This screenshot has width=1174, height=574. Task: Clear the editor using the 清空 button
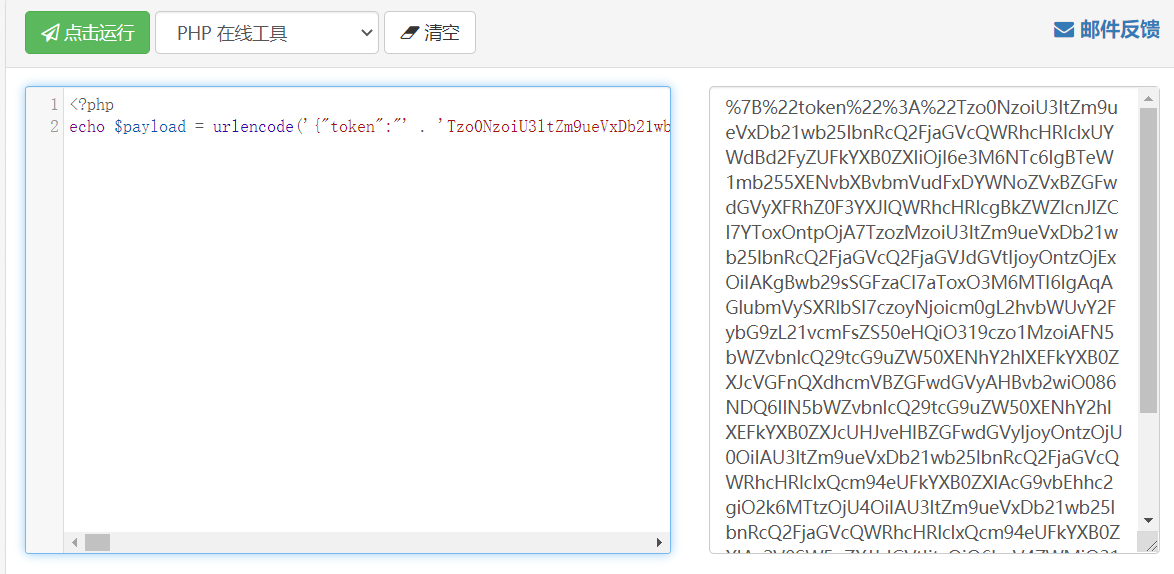click(430, 33)
